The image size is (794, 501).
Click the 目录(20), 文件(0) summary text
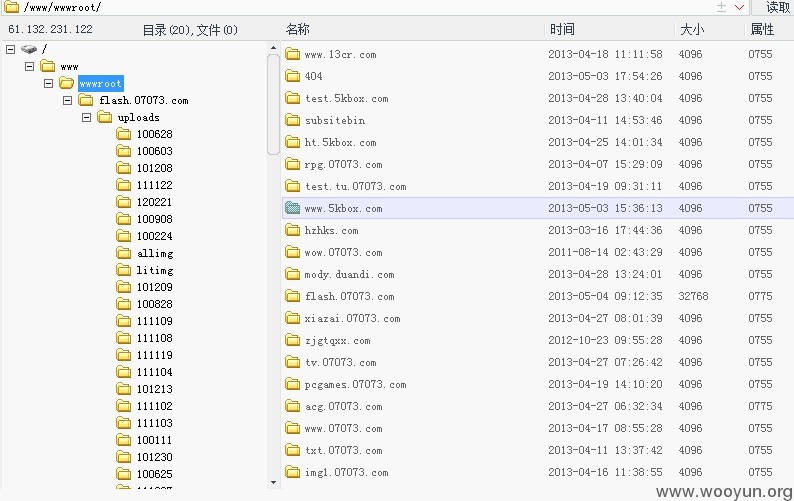coord(190,30)
